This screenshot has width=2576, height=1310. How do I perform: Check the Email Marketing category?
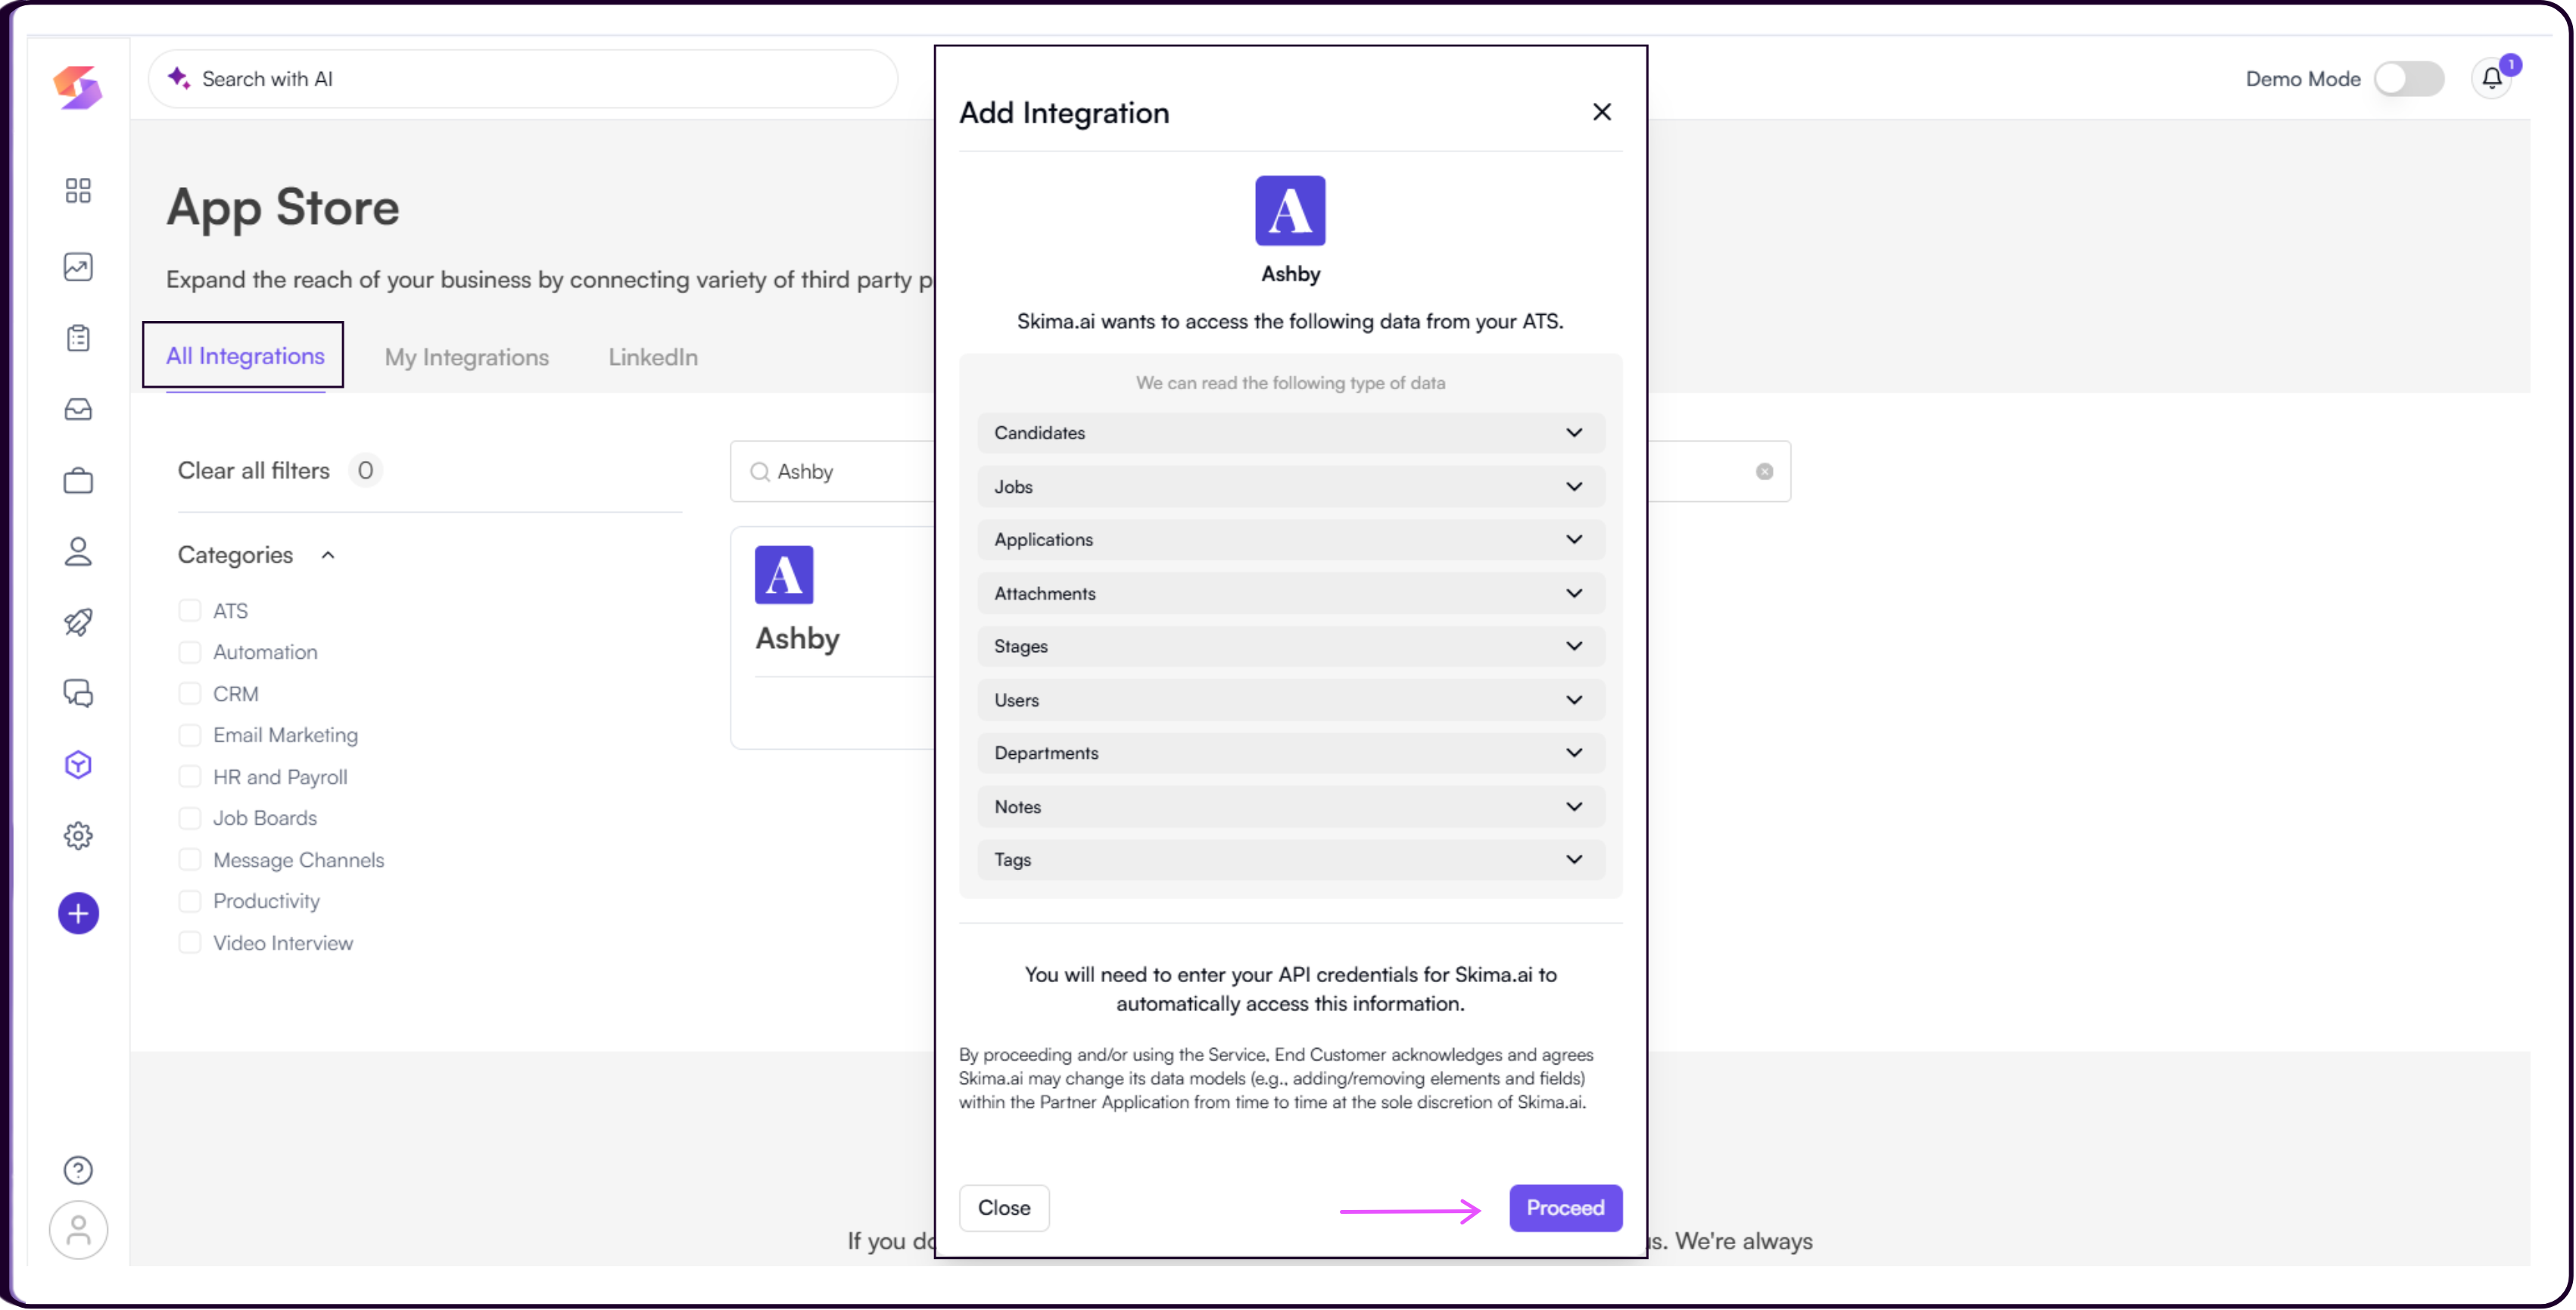pos(189,735)
